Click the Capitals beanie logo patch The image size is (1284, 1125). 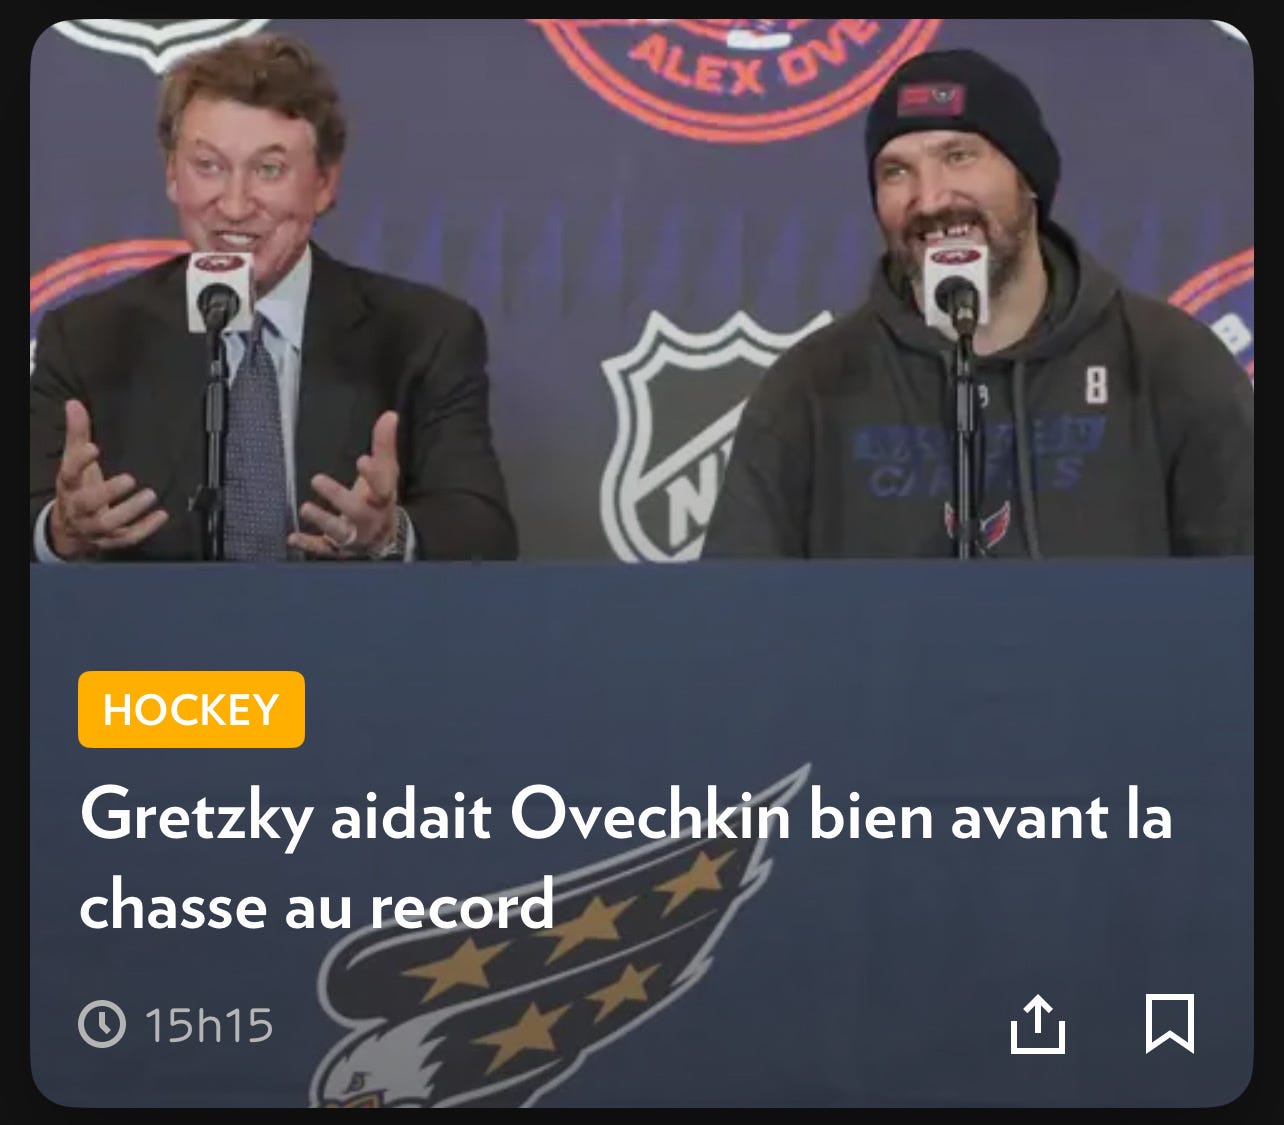(x=930, y=99)
